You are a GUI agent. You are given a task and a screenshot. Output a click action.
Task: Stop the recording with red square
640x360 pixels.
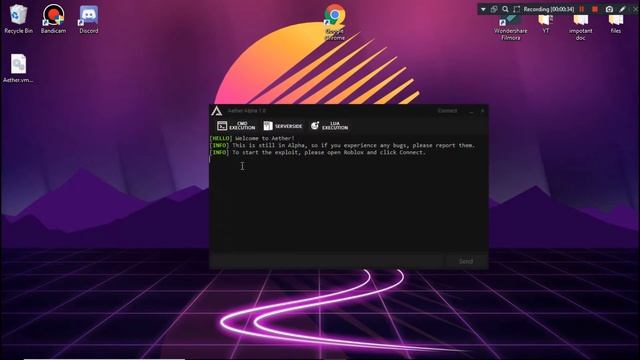pyautogui.click(x=595, y=9)
